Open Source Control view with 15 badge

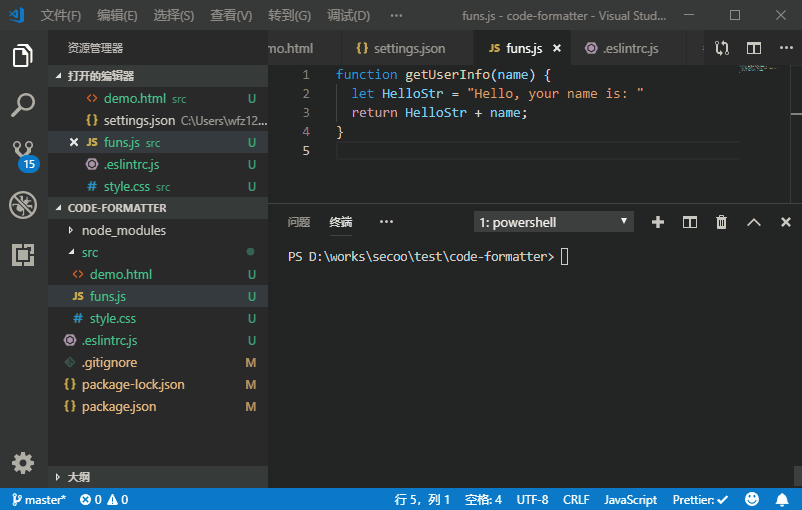(25, 156)
